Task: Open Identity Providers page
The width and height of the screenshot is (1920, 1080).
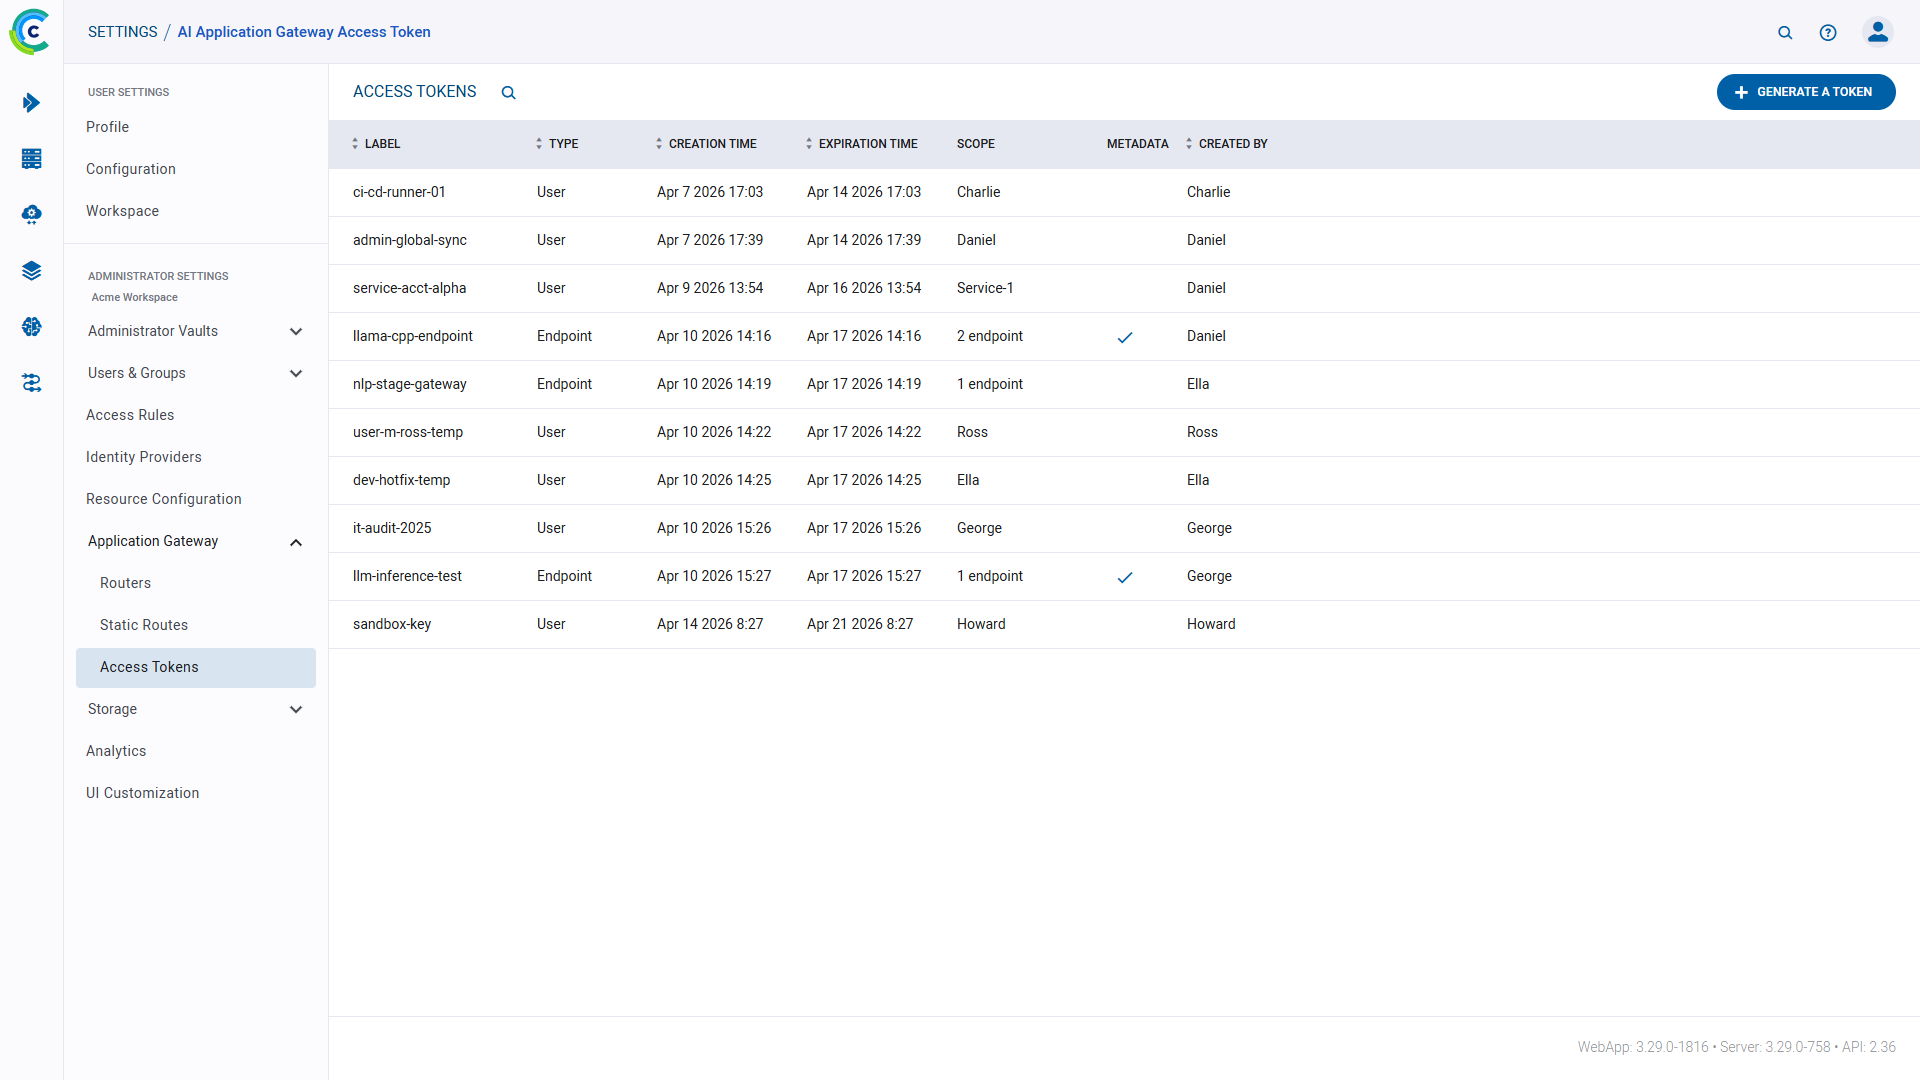Action: tap(144, 457)
